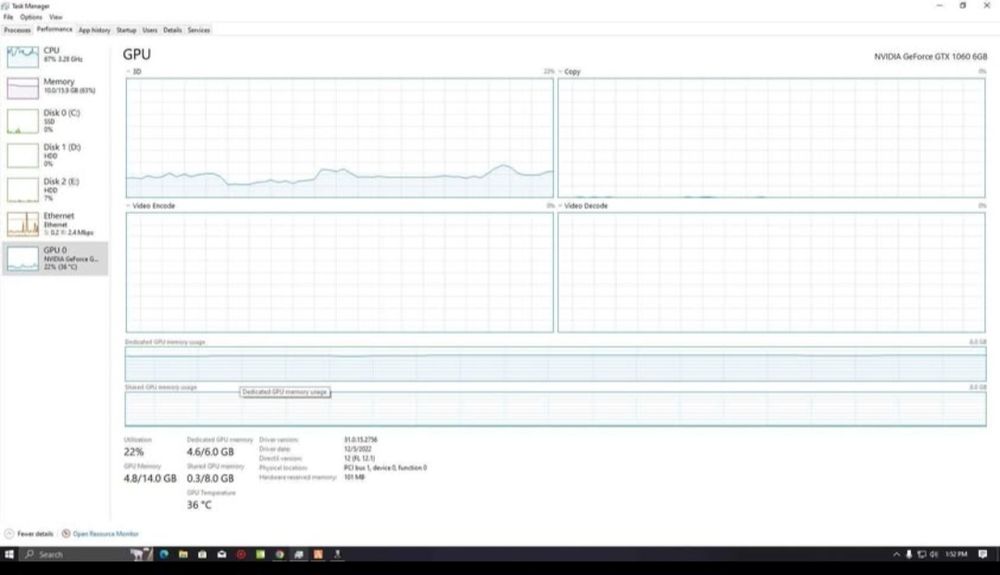
Task: Select the Performance tab
Action: point(54,29)
